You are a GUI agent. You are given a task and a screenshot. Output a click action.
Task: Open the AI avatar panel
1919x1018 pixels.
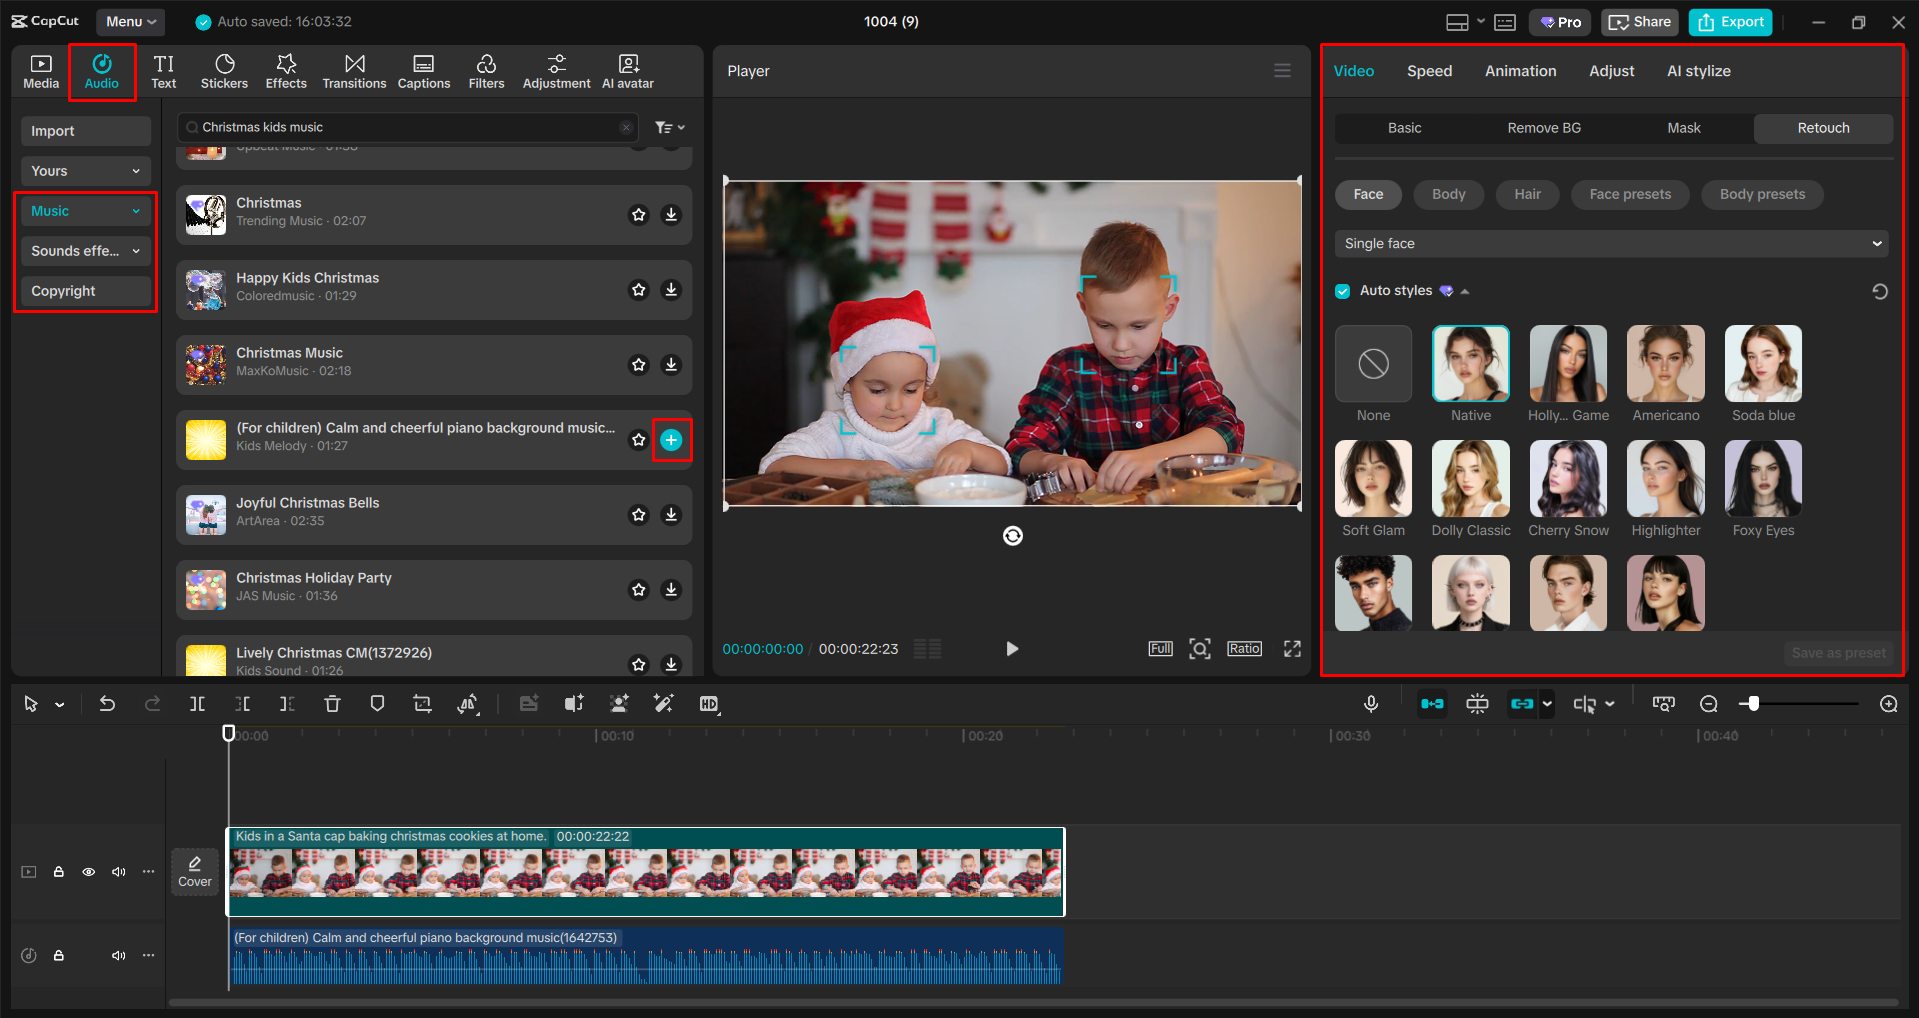coord(627,70)
